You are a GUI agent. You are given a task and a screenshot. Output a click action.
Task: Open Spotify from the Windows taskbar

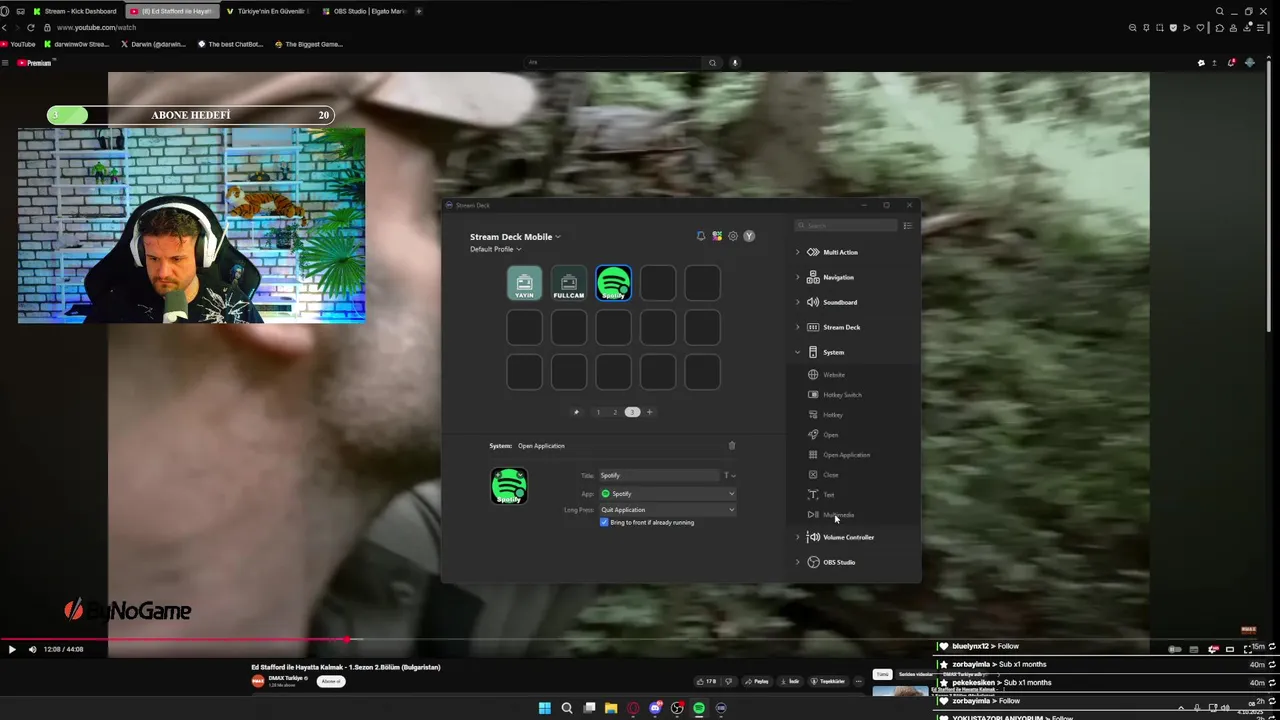click(x=699, y=708)
